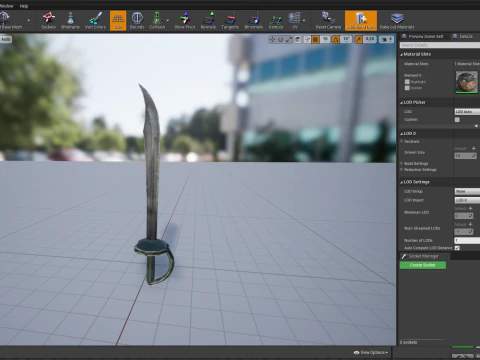The height and width of the screenshot is (360, 480).
Task: Click Reset Camera
Action: point(328,21)
